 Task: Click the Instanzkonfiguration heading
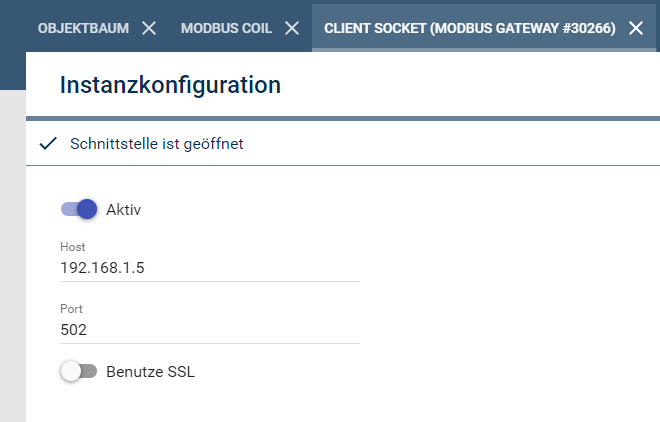click(x=170, y=85)
